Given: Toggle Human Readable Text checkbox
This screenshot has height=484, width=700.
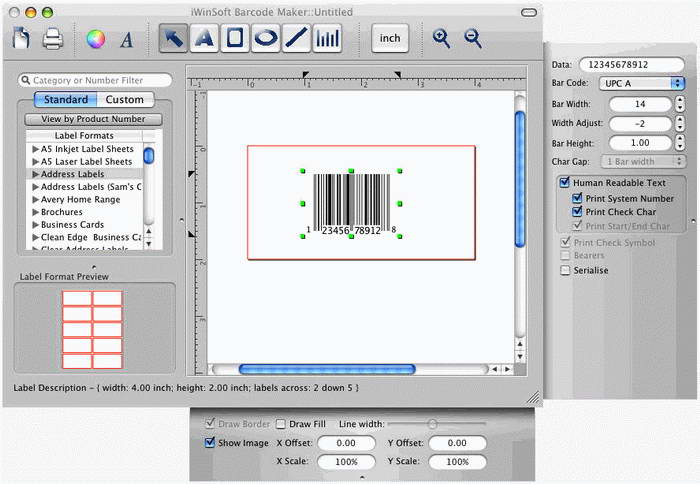Looking at the screenshot, I should point(565,183).
